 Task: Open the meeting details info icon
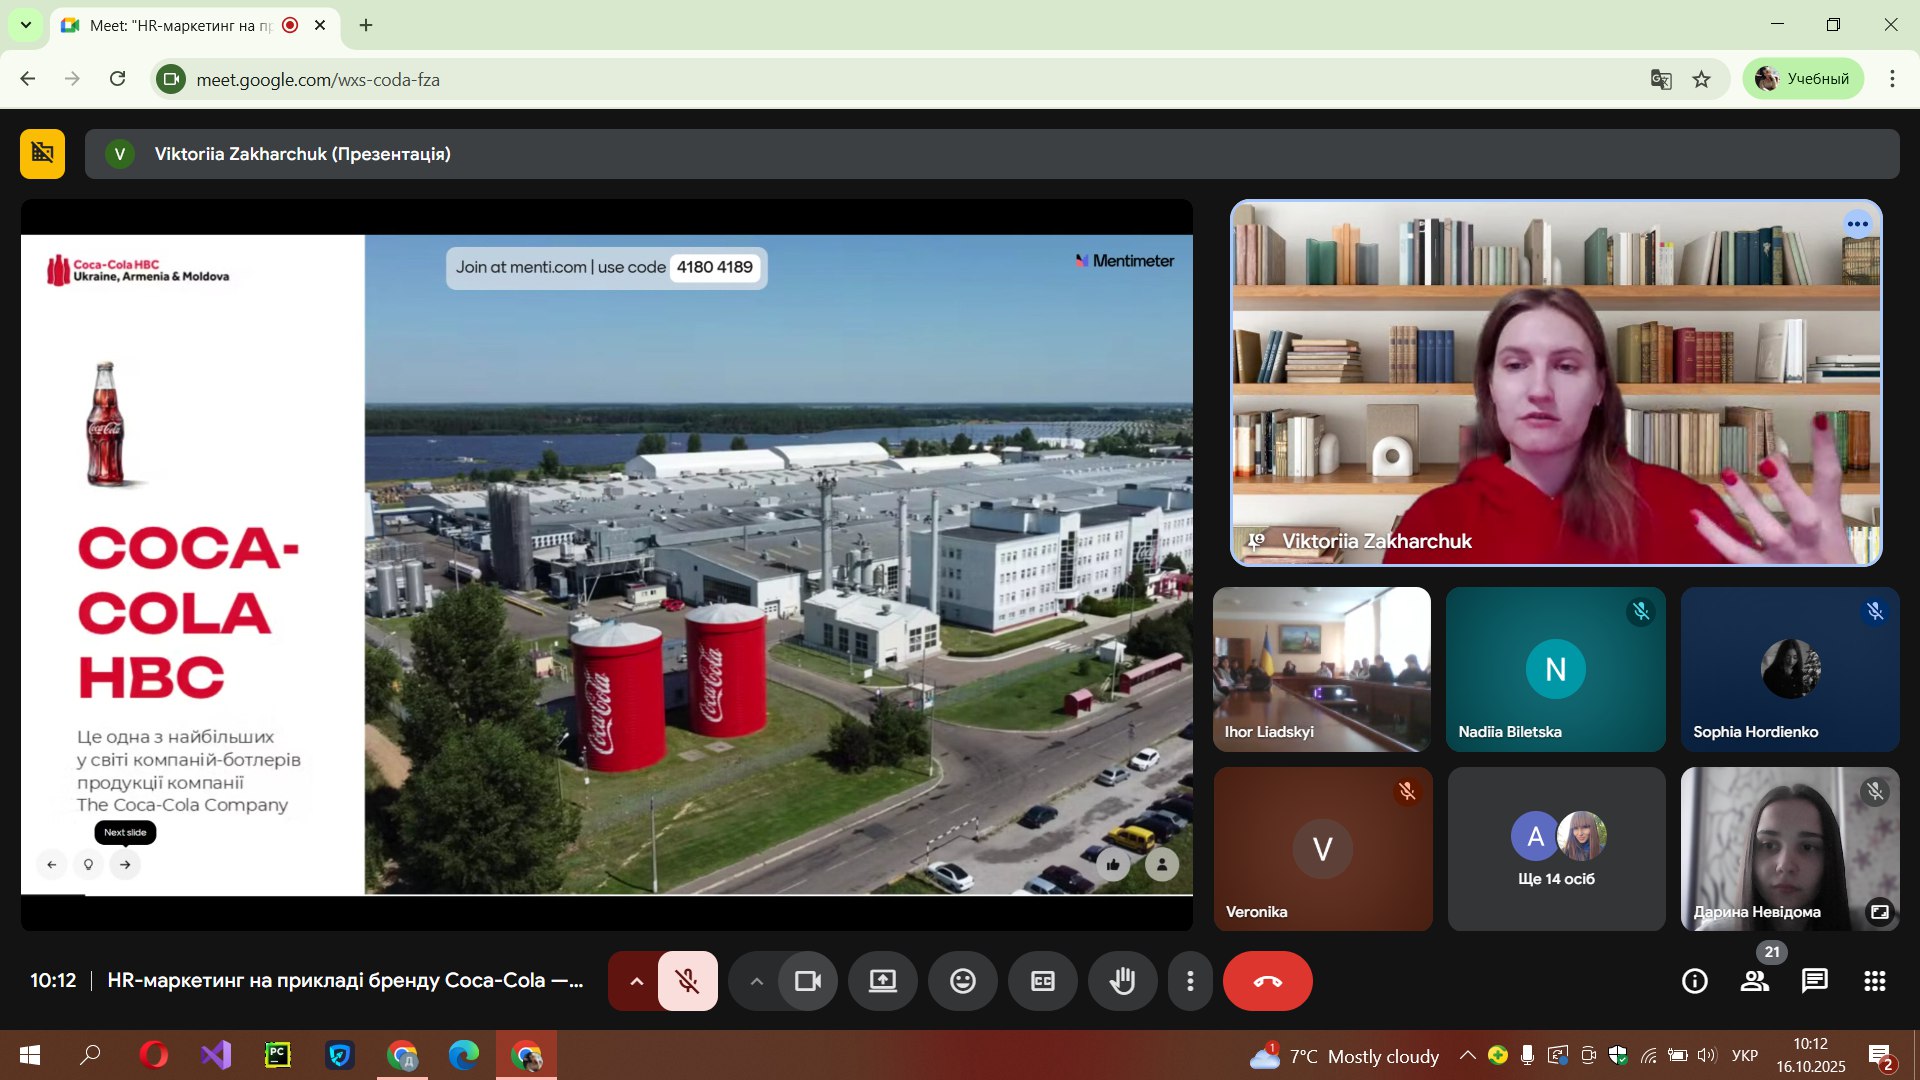pos(1694,981)
